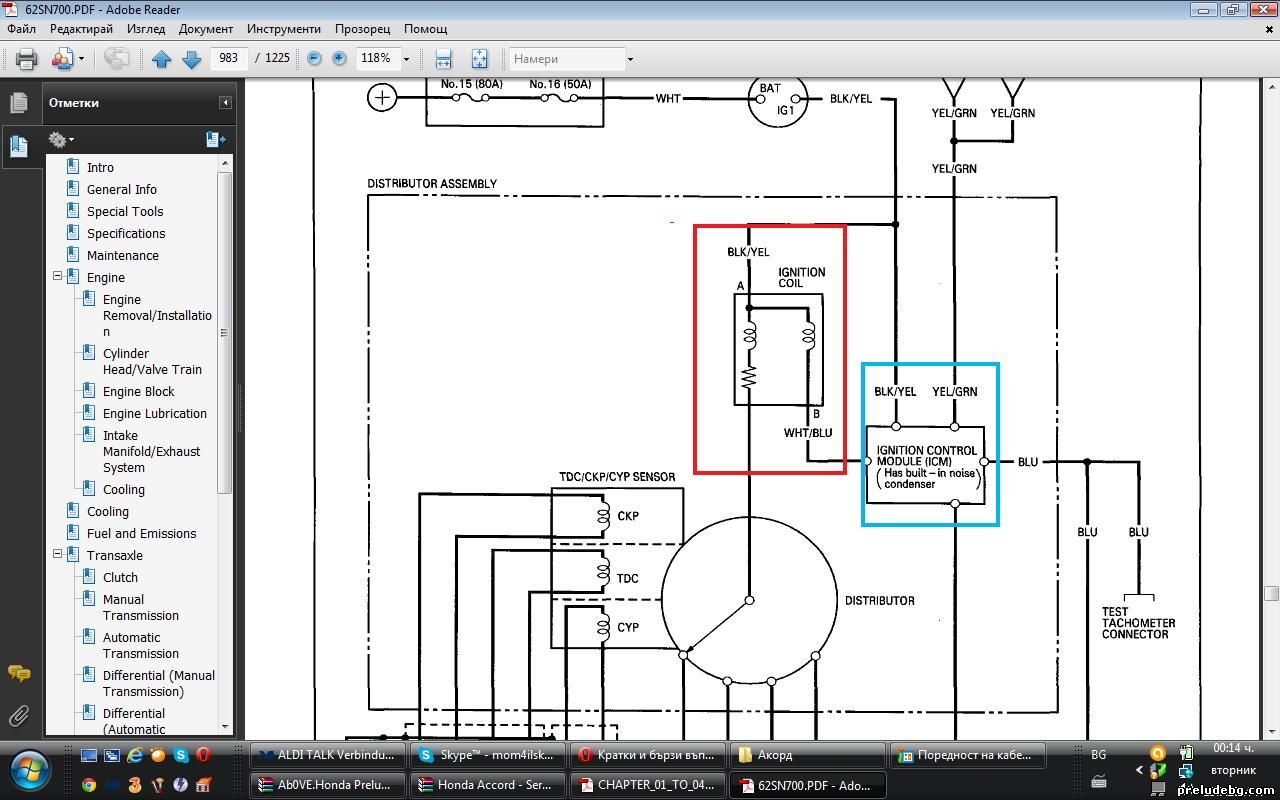Viewport: 1280px width, 800px height.
Task: Open the Документ menu
Action: (x=206, y=29)
